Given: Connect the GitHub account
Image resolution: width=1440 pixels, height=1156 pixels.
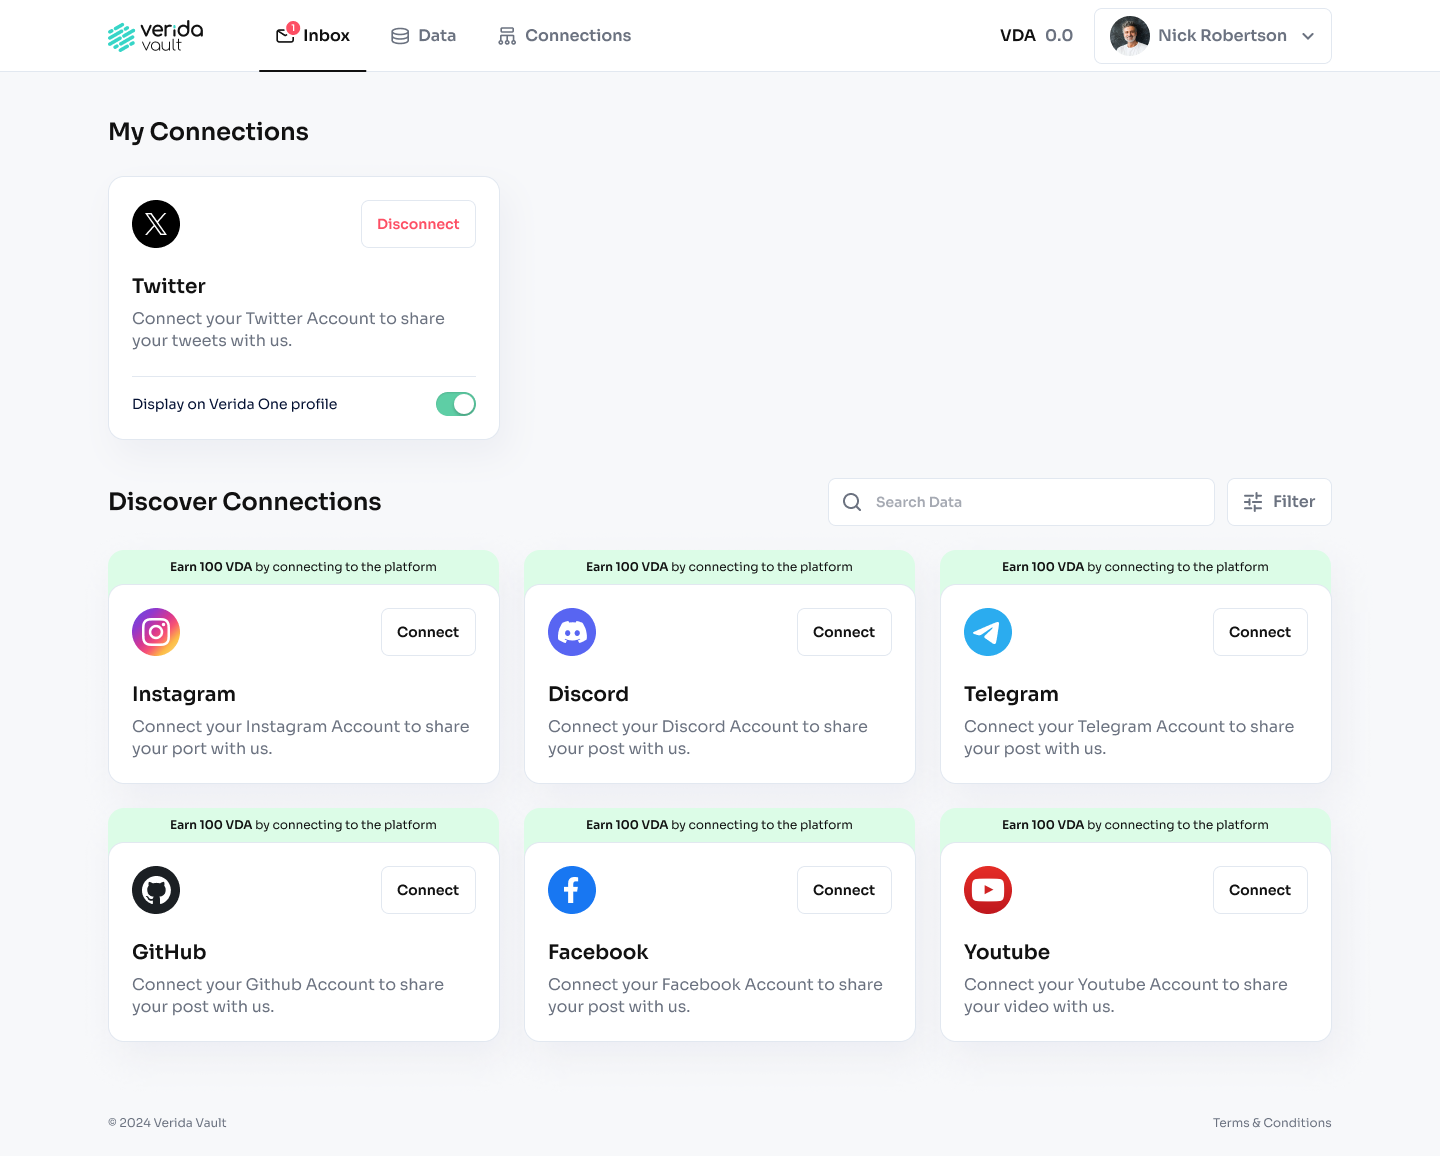Looking at the screenshot, I should [x=428, y=890].
